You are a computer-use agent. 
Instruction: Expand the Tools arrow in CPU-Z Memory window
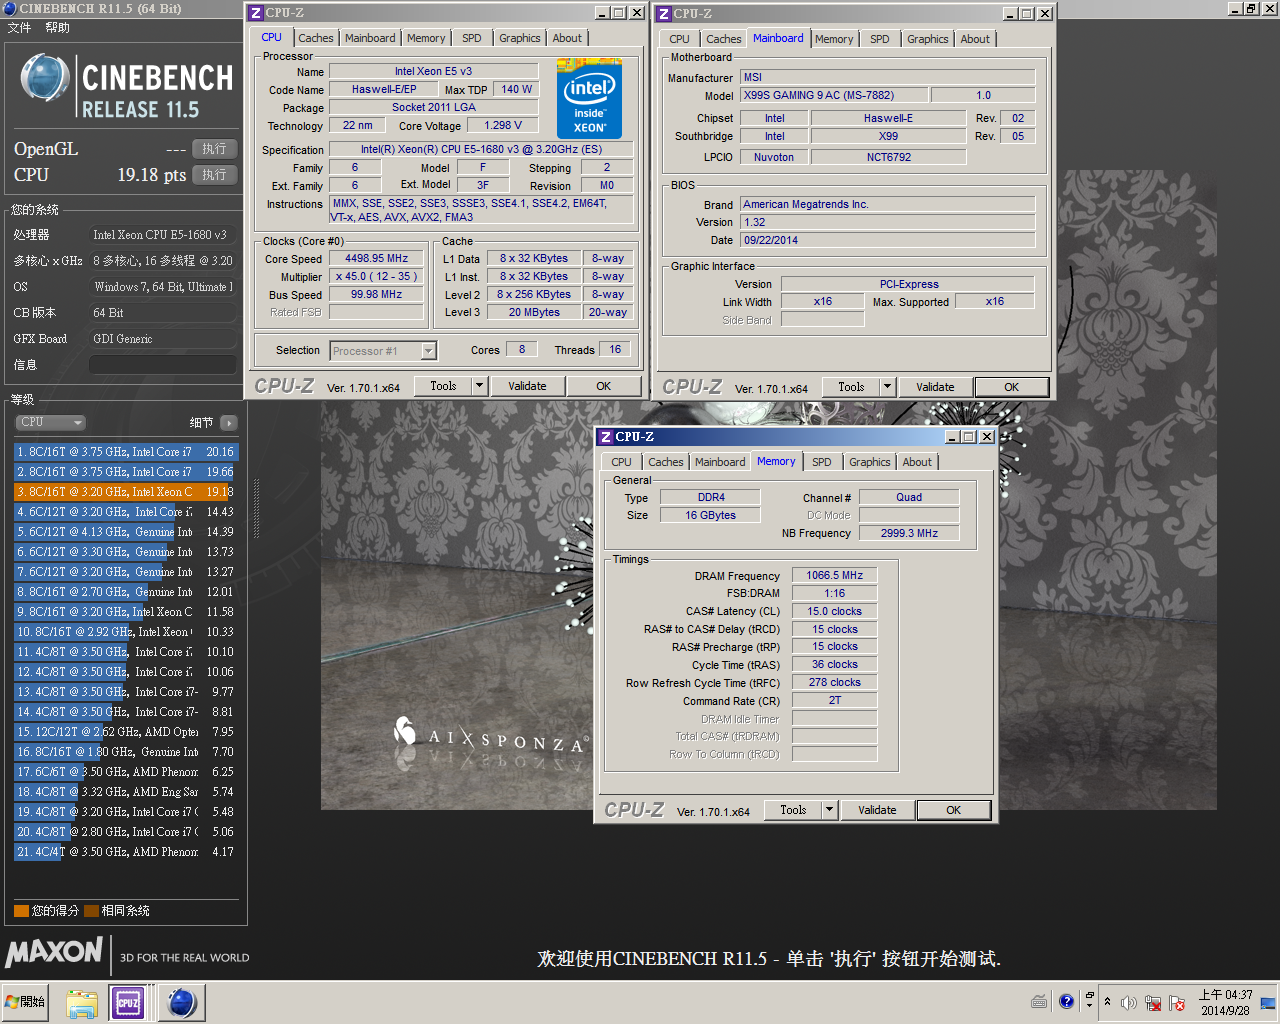tap(829, 810)
